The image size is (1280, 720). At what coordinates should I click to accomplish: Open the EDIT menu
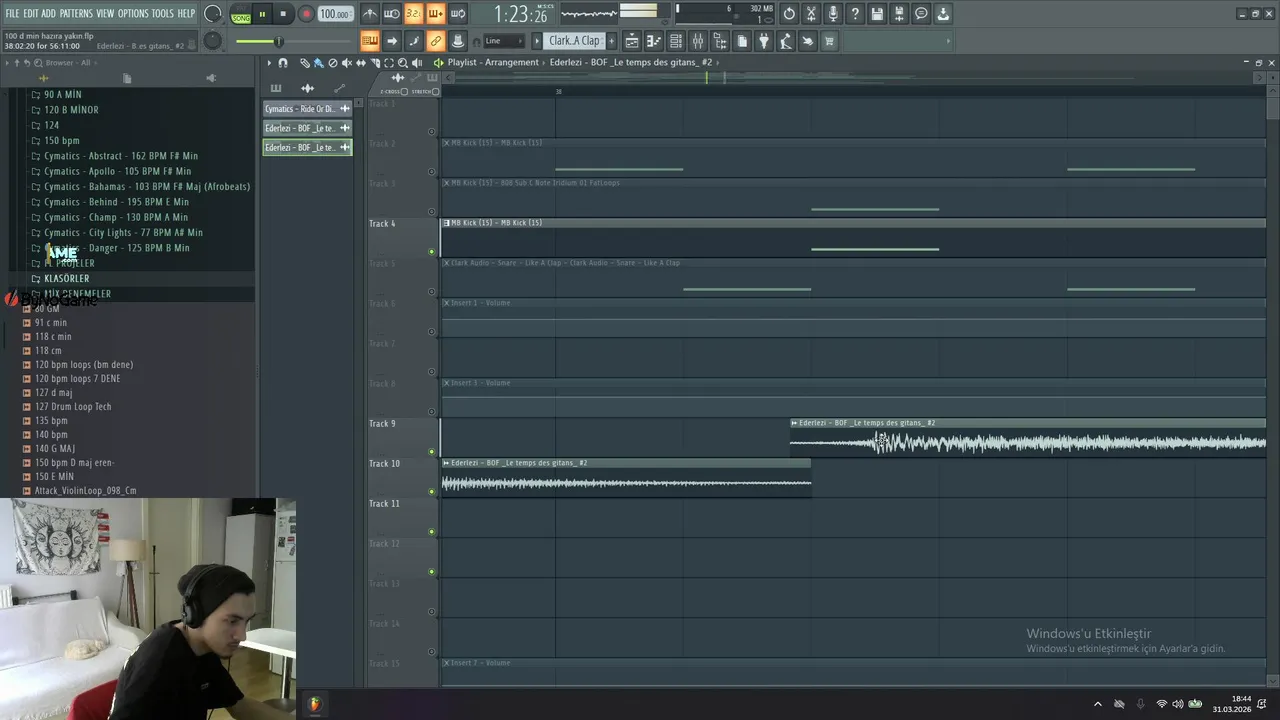pos(31,13)
